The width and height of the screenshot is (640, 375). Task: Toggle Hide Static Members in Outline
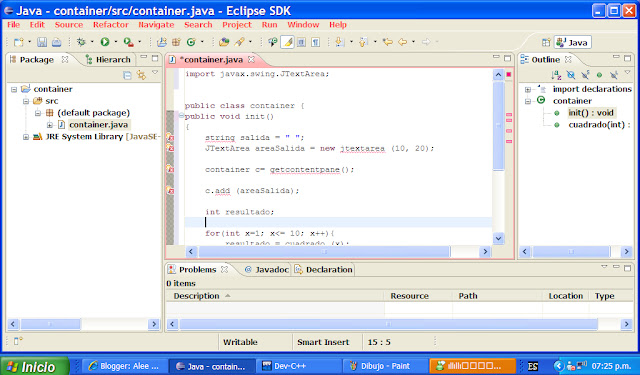pyautogui.click(x=585, y=75)
